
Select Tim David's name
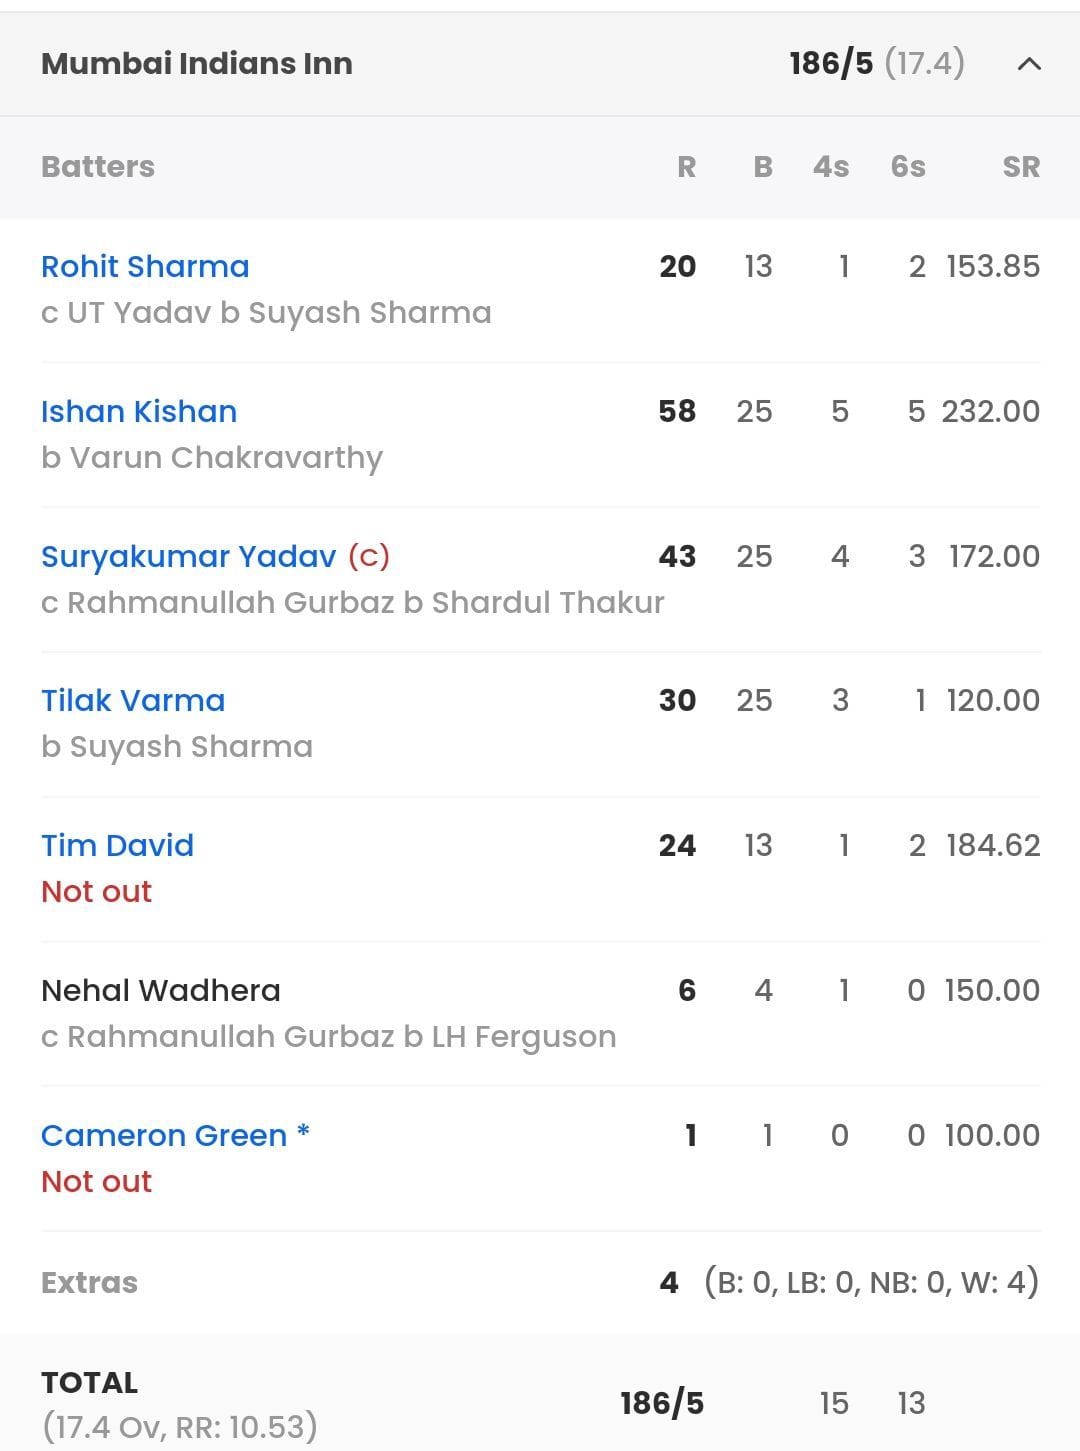117,845
